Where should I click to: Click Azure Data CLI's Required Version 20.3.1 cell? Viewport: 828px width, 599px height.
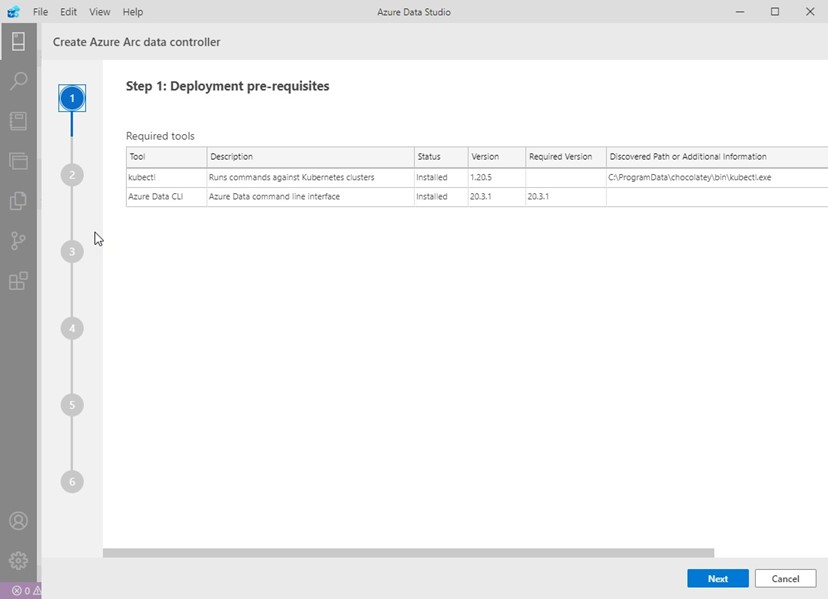pos(566,196)
